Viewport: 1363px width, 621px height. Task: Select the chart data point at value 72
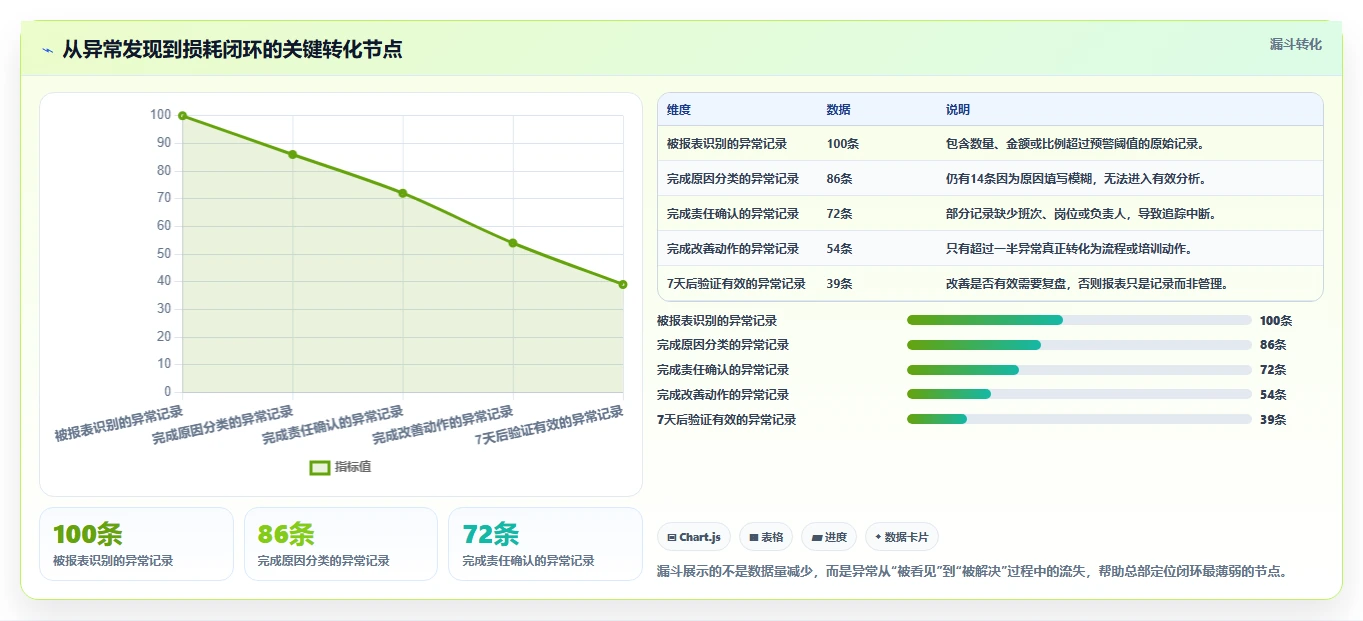pos(403,193)
